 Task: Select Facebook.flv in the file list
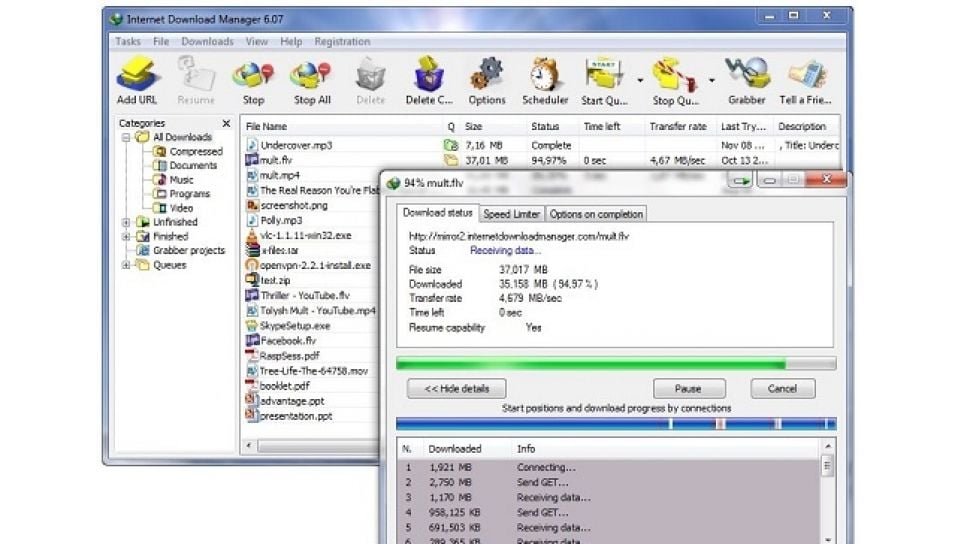[x=288, y=340]
